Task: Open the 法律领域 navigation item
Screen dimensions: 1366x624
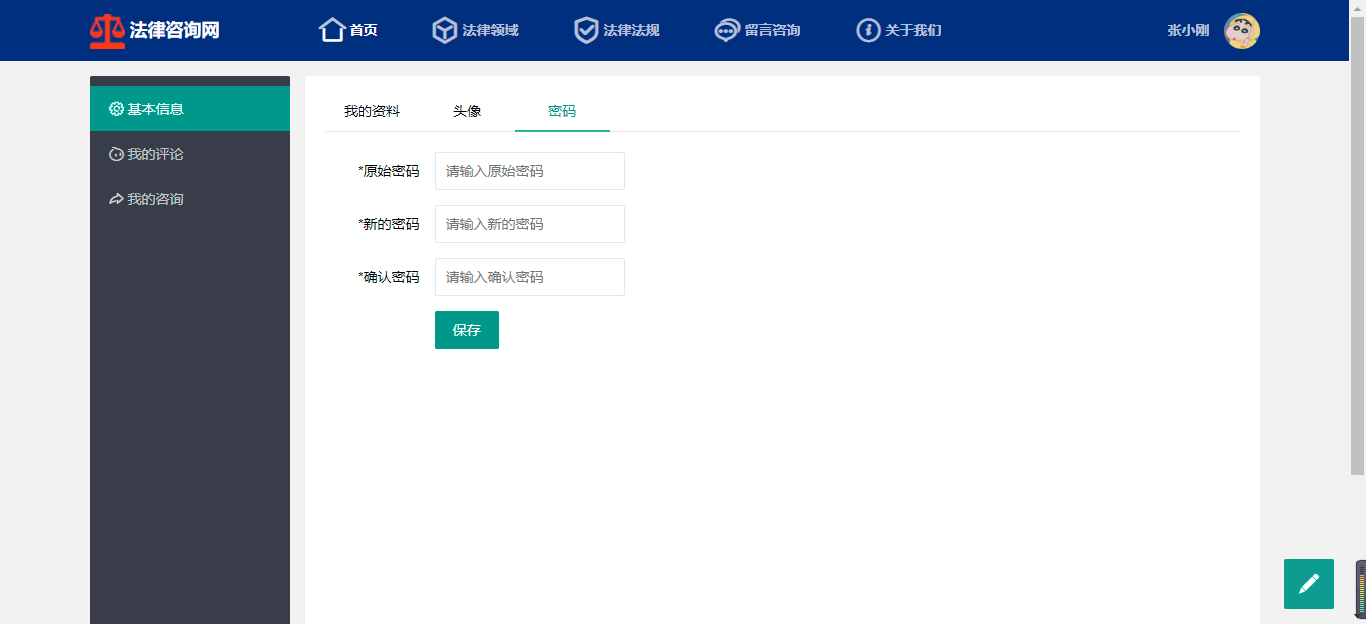Action: (x=475, y=30)
